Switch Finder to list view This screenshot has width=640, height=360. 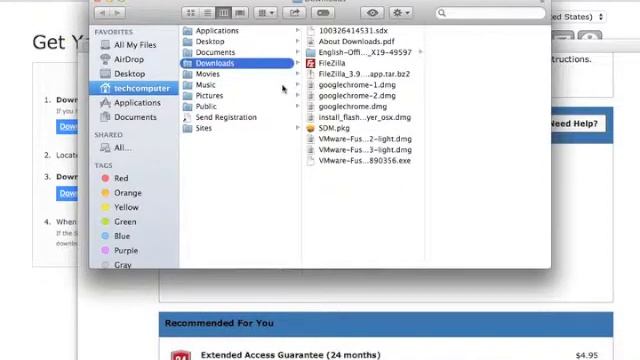pyautogui.click(x=207, y=13)
